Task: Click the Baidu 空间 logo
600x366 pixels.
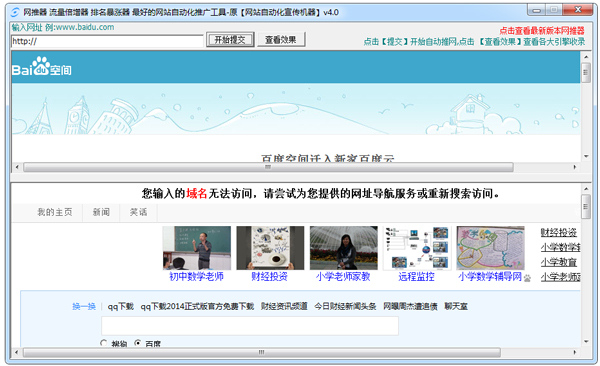Action: [42, 67]
